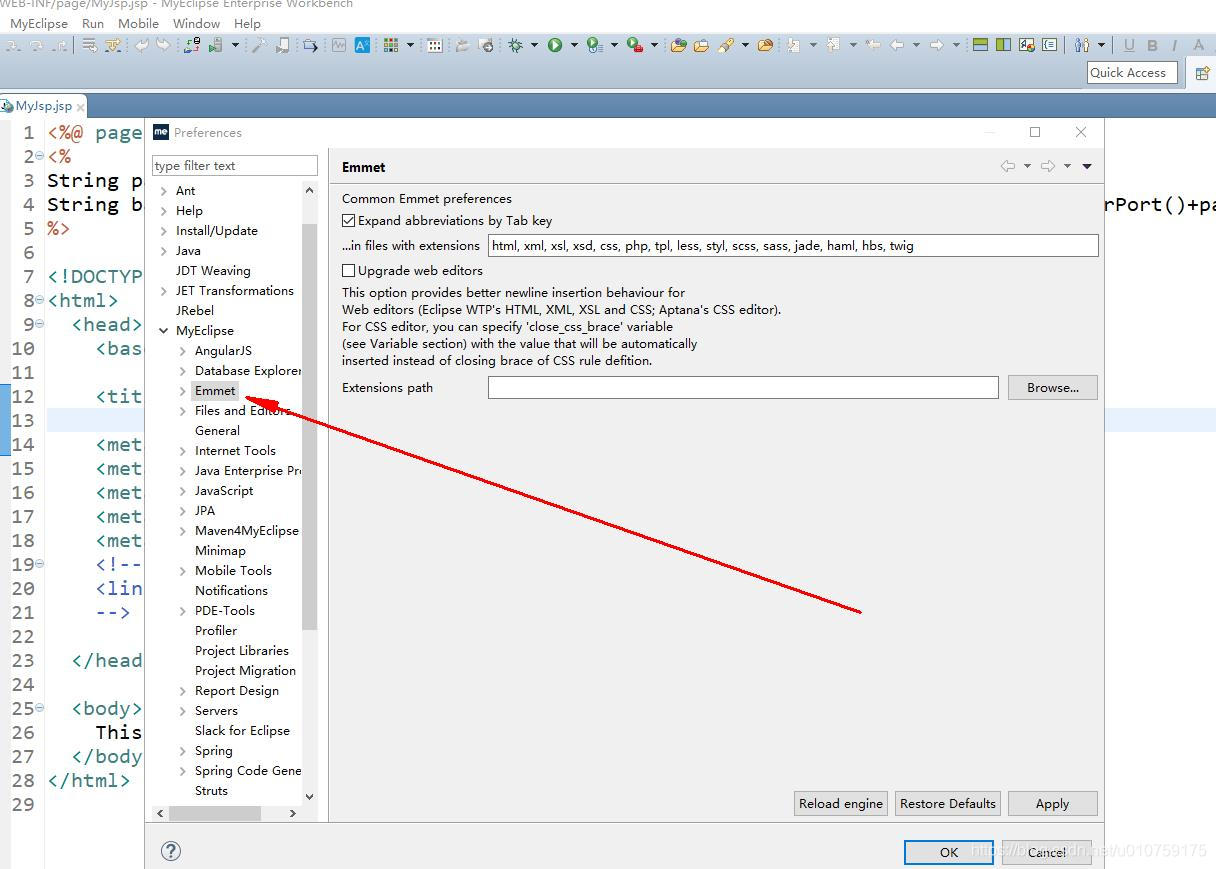Click the tree scroll-down arrow
This screenshot has height=869, width=1216.
coord(309,796)
